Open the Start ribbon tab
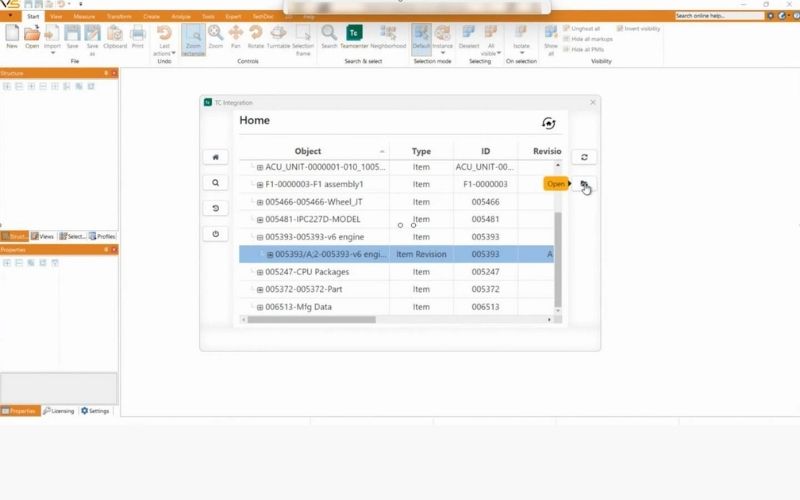 pos(33,16)
